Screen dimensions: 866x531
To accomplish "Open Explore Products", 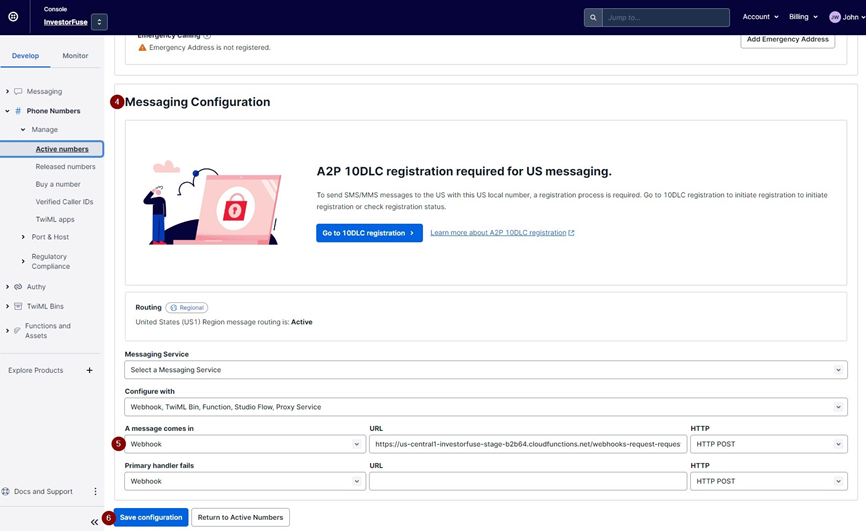I will pos(35,370).
